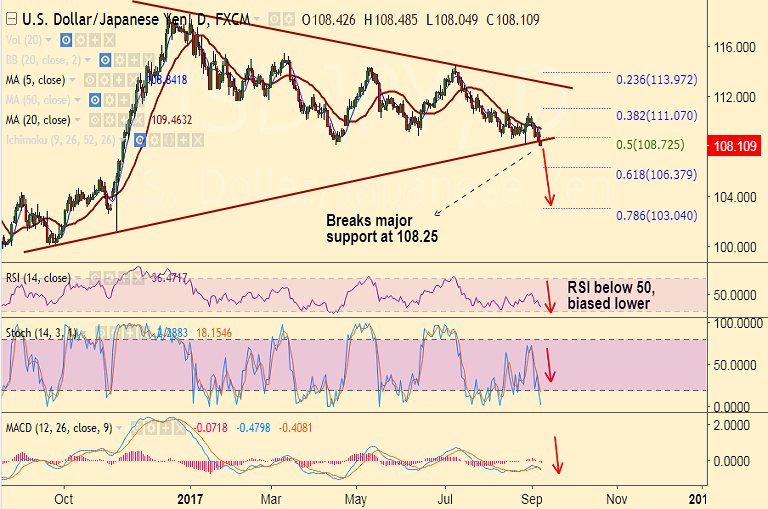Open MACD indicator settings gear

tap(151, 428)
